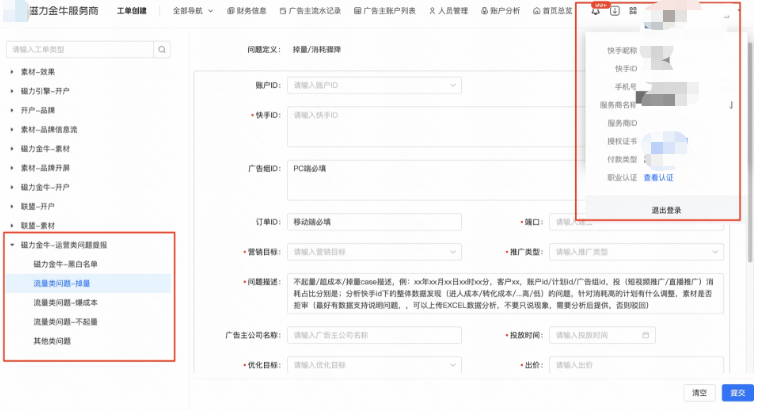The width and height of the screenshot is (758, 410).
Task: Open the 人员管理 menu item
Action: point(448,11)
